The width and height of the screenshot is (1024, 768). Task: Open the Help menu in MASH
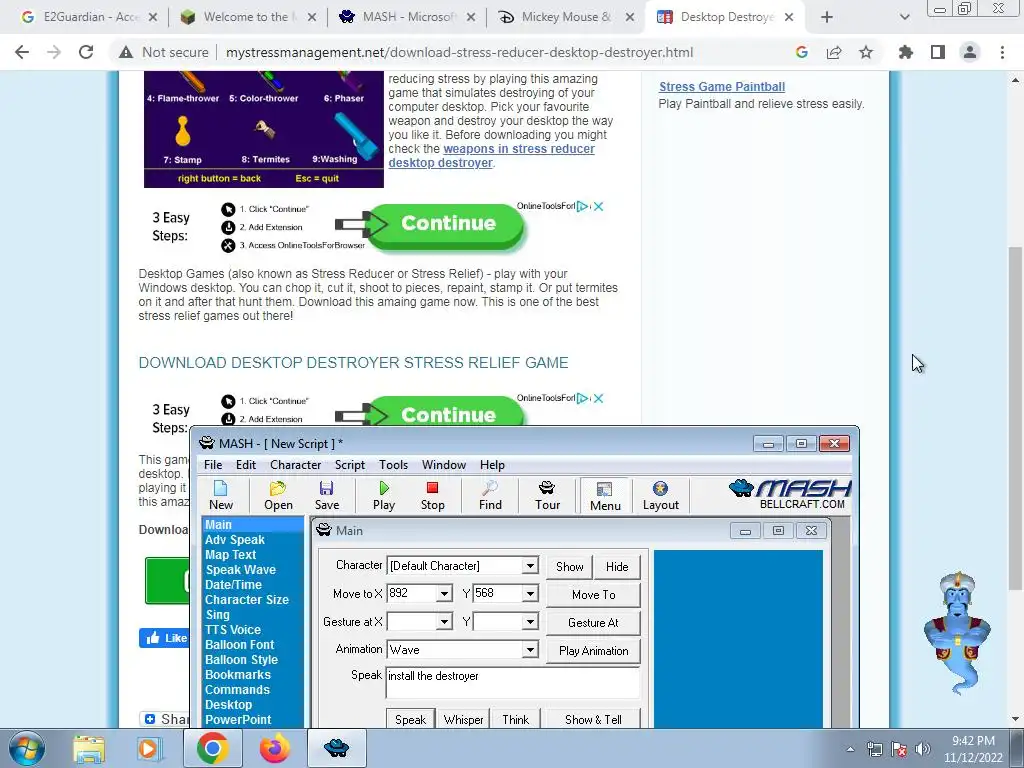pos(492,465)
